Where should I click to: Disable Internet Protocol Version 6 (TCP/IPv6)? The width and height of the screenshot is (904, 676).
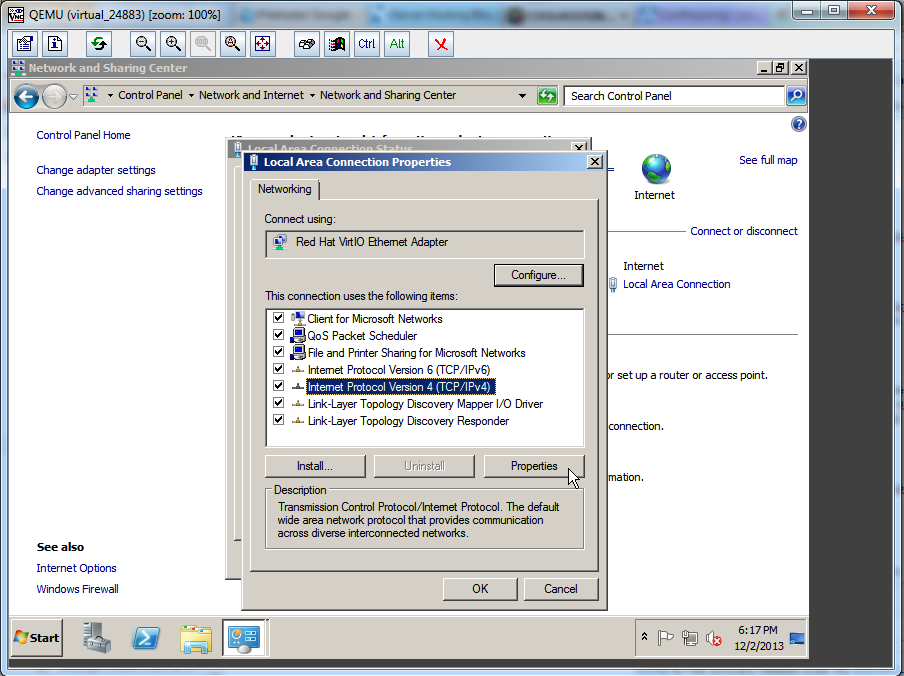point(278,370)
